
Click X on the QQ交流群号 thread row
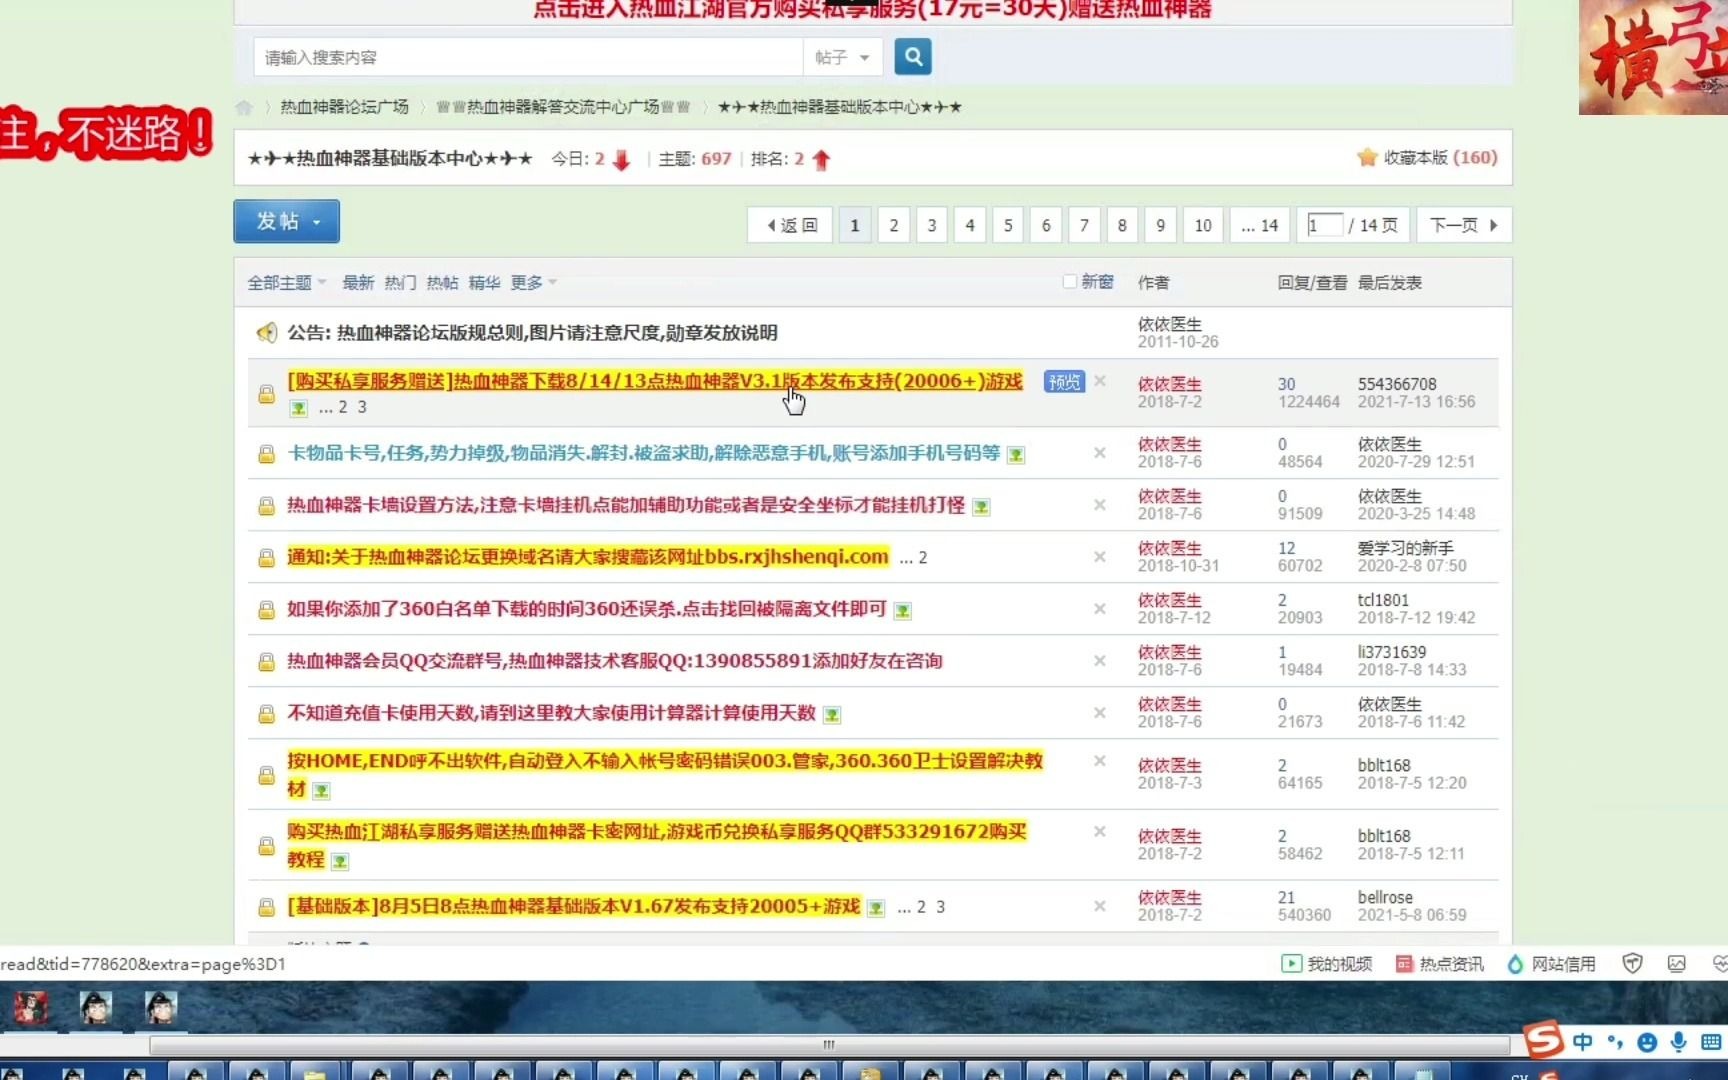click(x=1100, y=661)
